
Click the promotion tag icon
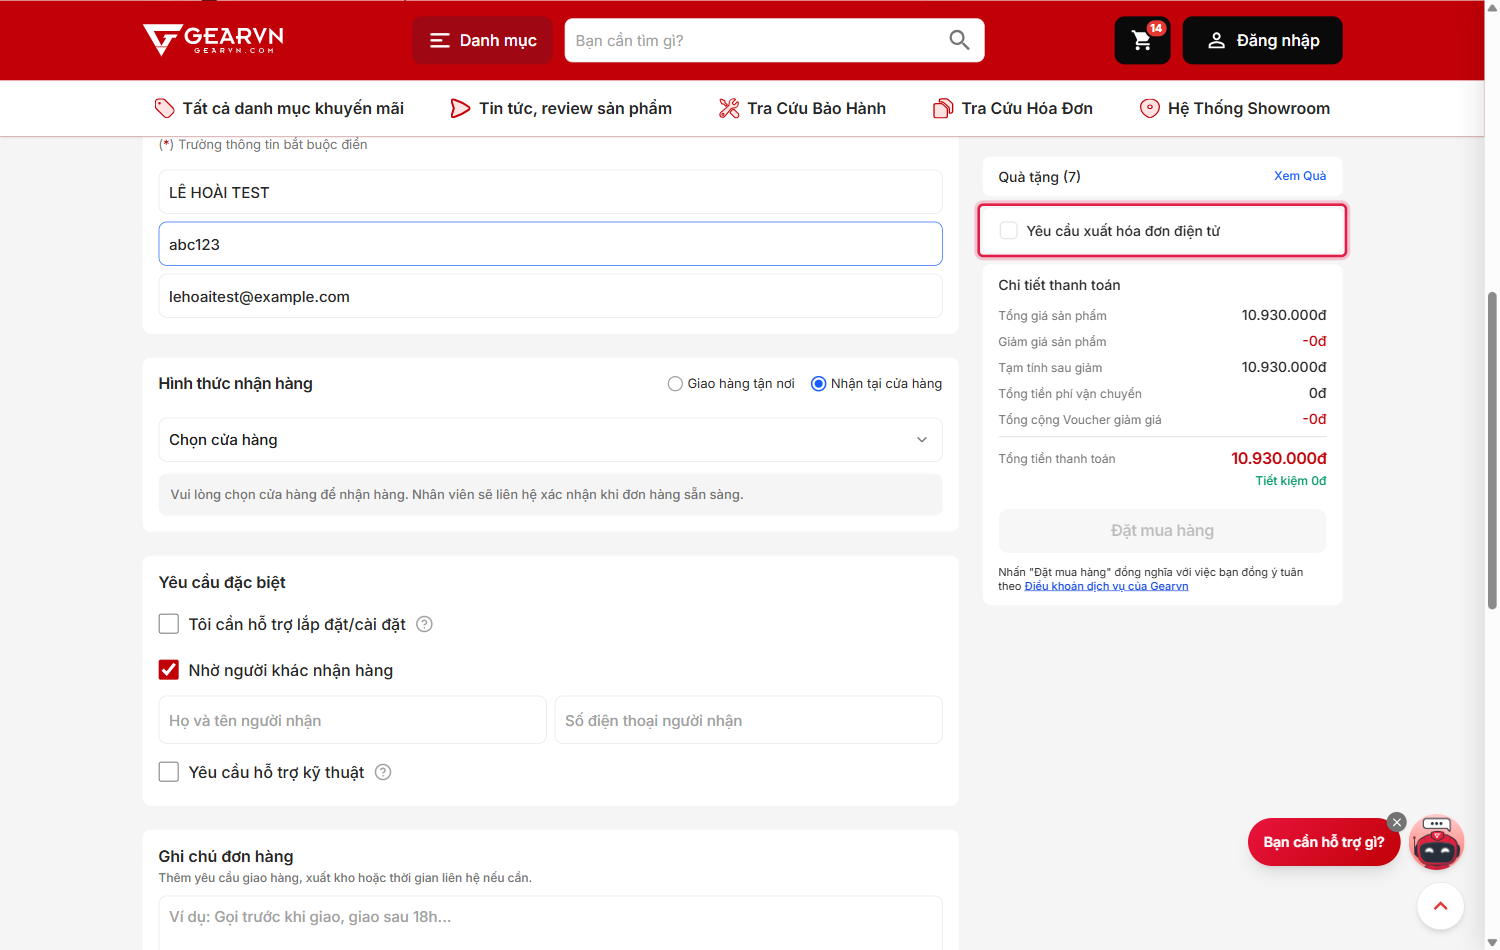click(x=165, y=108)
